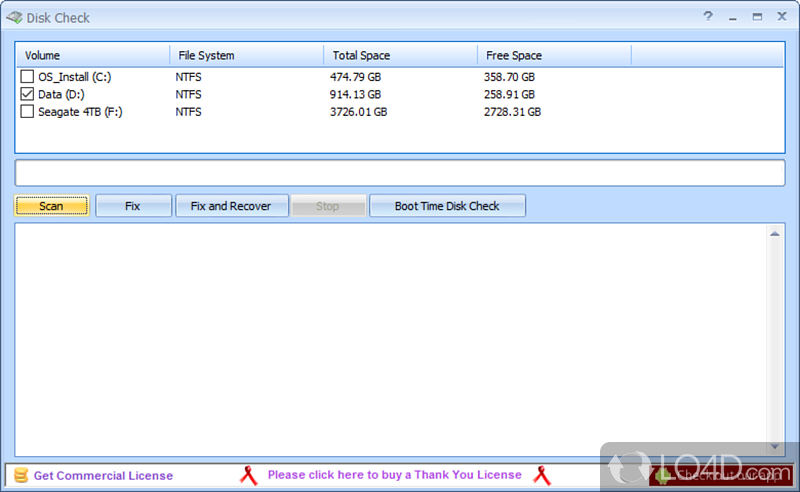Click the gold coins commercial license icon

tap(21, 475)
